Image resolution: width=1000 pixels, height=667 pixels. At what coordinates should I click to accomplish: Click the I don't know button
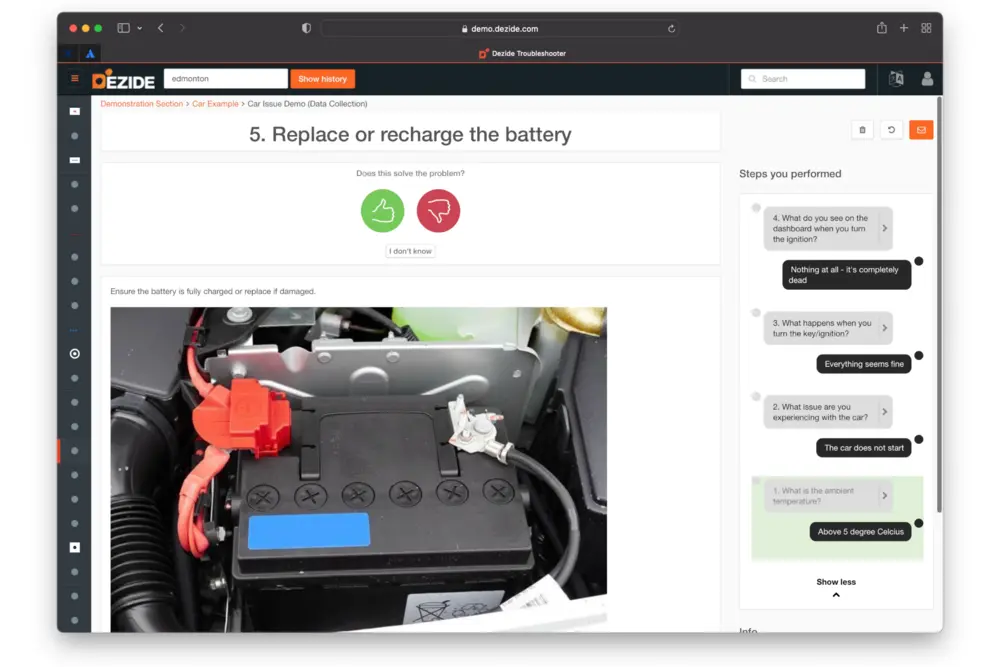(x=410, y=251)
